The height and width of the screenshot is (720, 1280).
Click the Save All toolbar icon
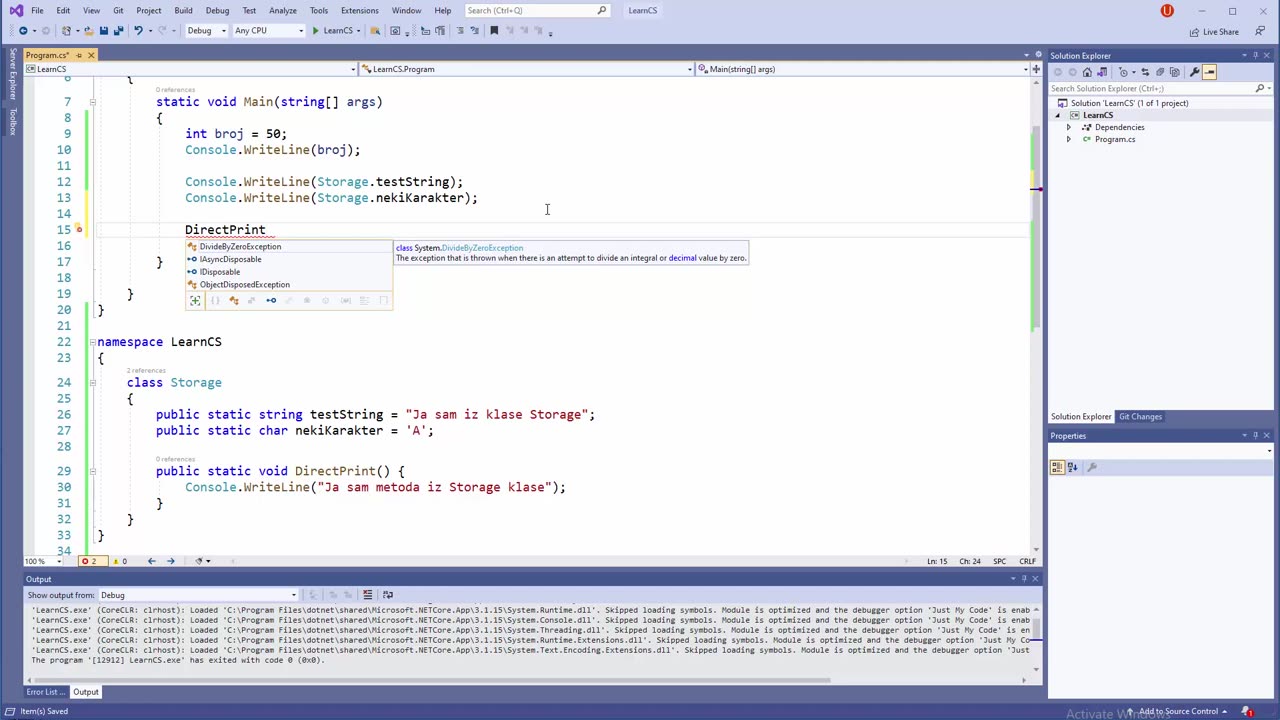[117, 31]
